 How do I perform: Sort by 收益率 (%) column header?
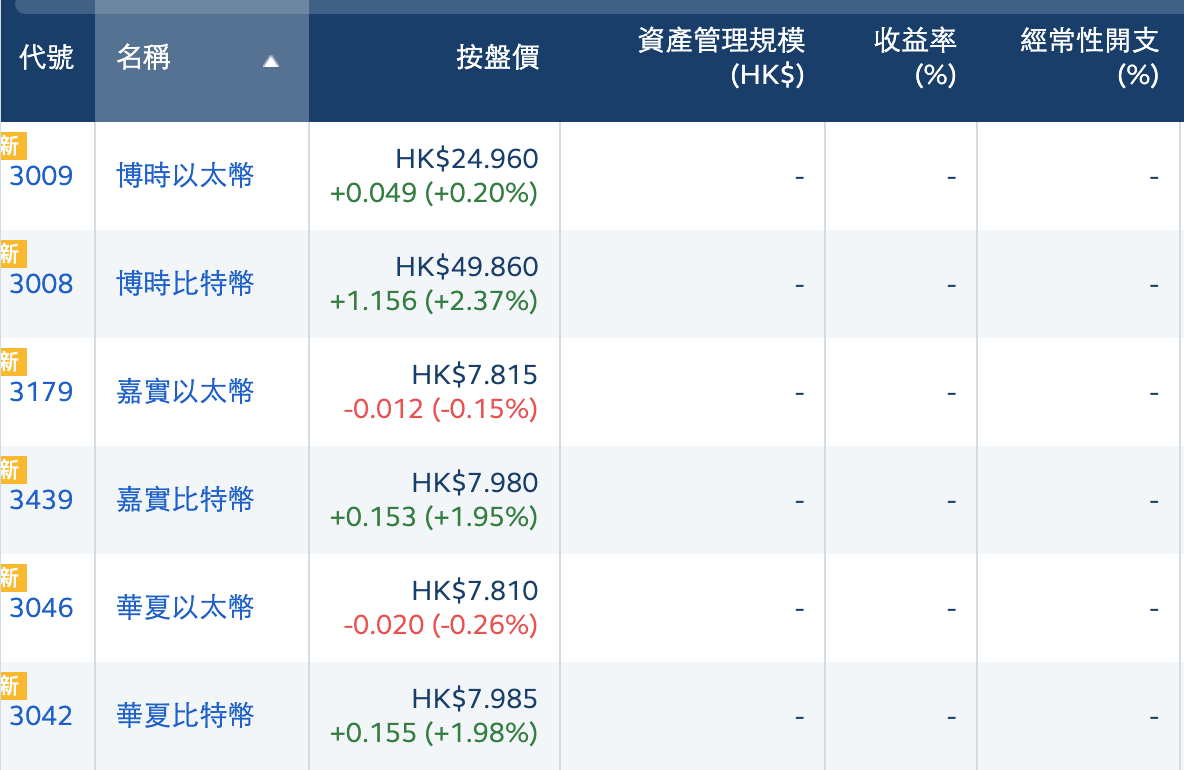coord(915,58)
